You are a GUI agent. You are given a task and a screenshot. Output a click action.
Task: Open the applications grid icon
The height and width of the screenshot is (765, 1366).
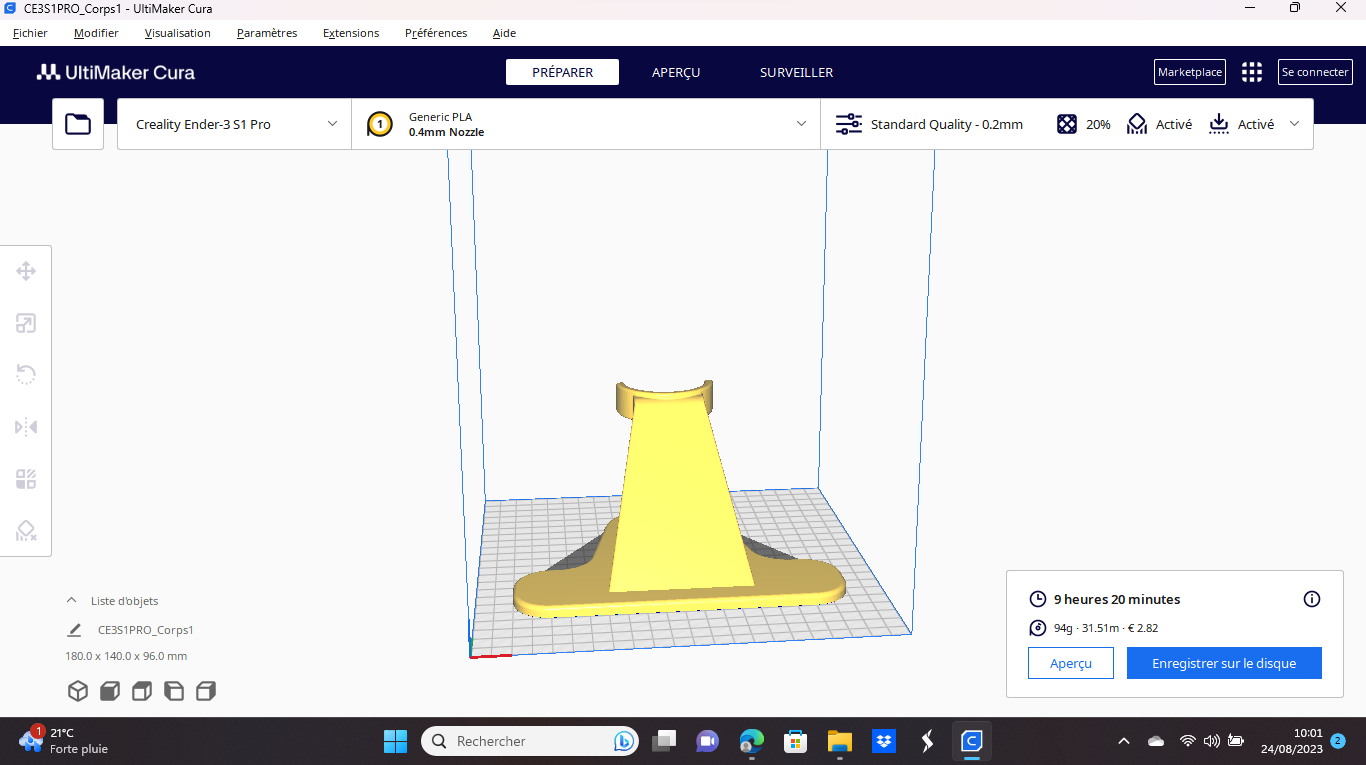(1252, 72)
